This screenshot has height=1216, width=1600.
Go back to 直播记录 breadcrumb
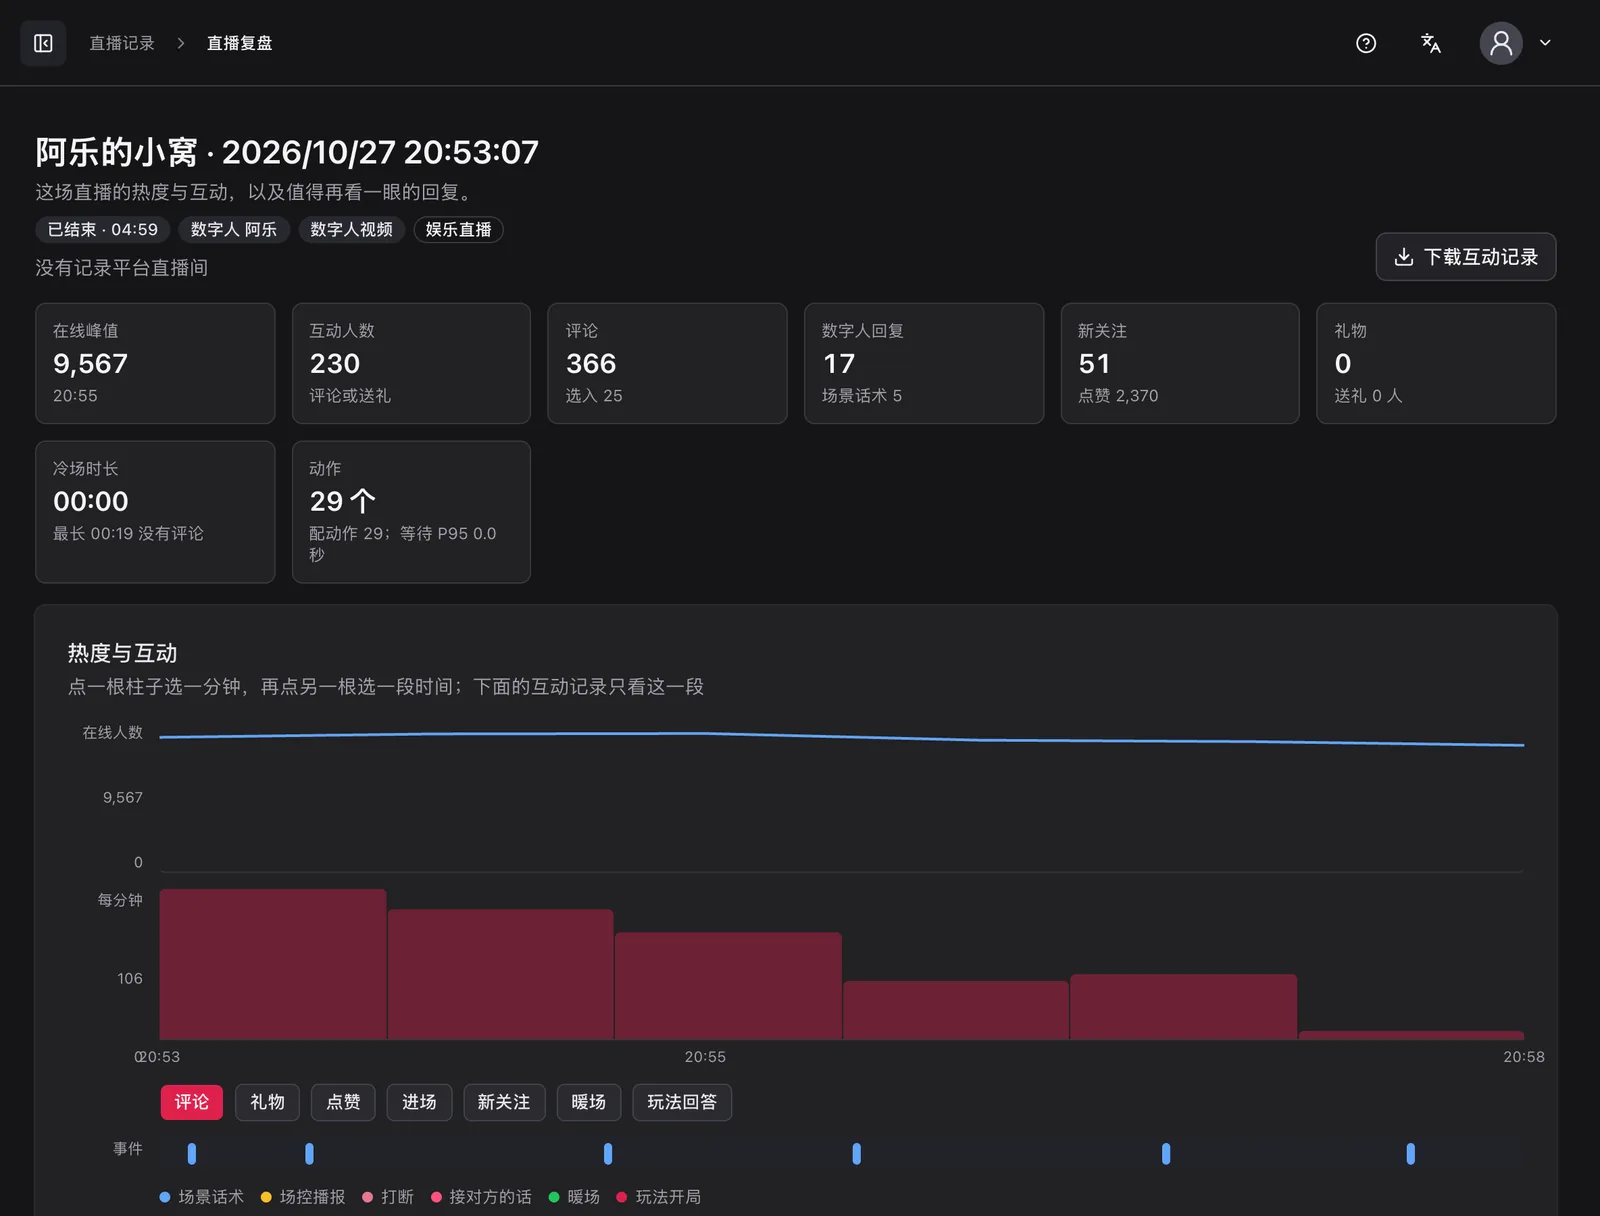pos(122,43)
